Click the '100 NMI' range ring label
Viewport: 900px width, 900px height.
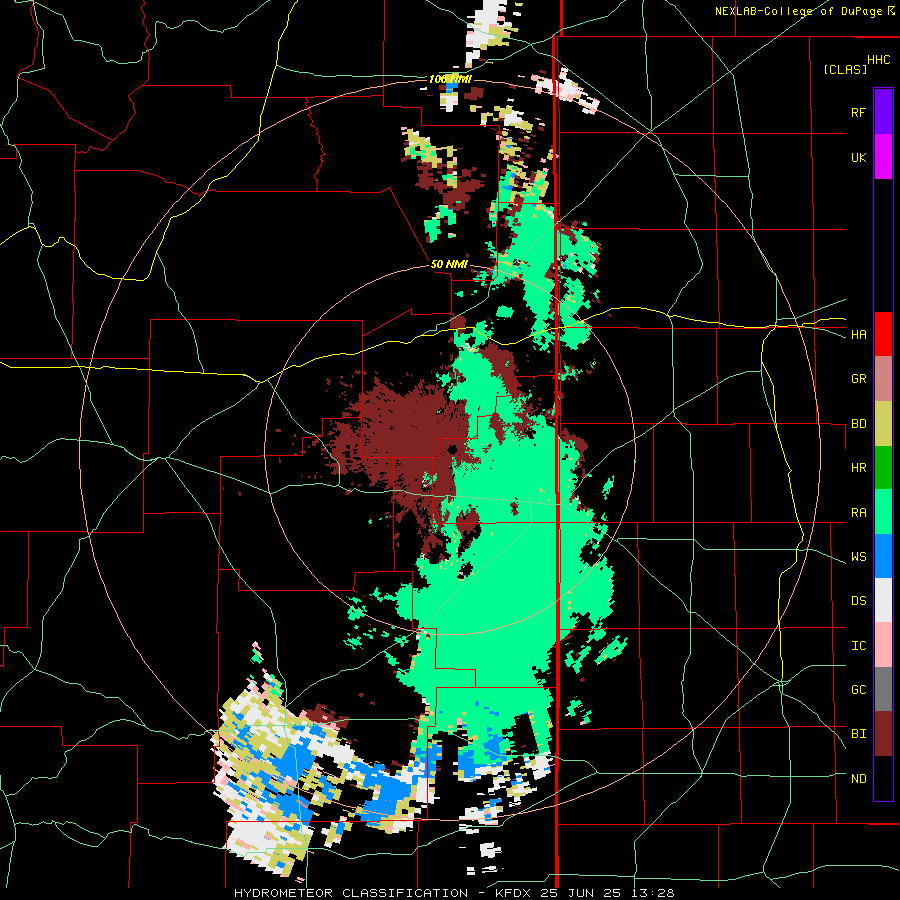450,79
